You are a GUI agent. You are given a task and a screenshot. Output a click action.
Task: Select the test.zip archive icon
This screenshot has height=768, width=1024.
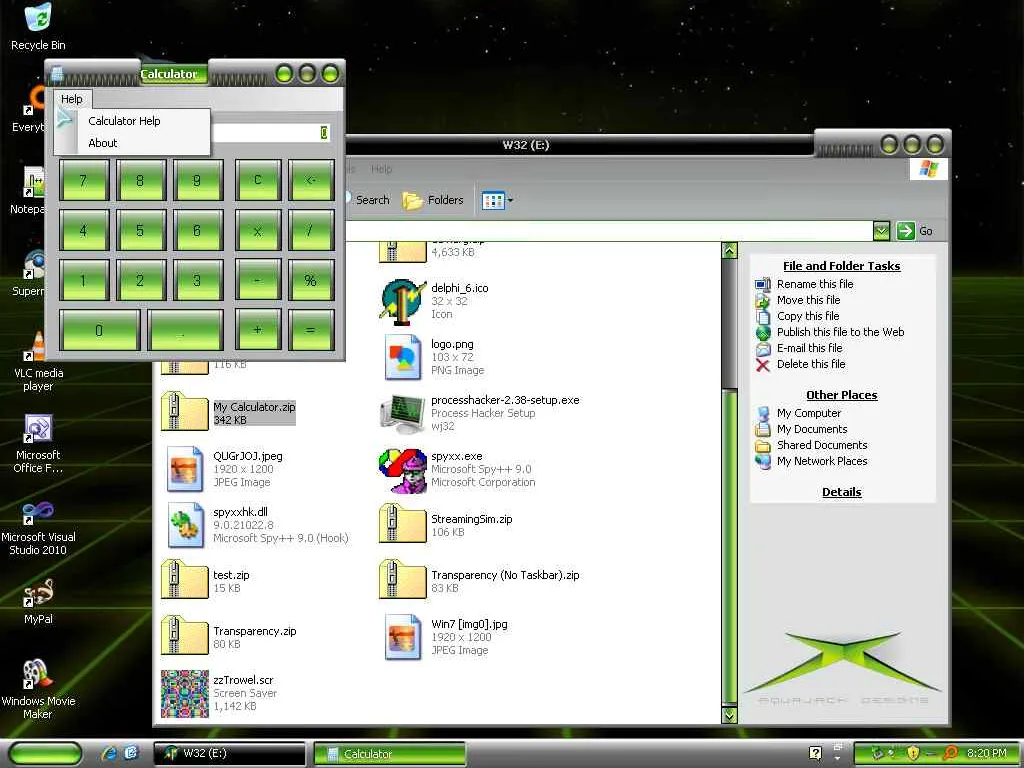click(x=184, y=579)
